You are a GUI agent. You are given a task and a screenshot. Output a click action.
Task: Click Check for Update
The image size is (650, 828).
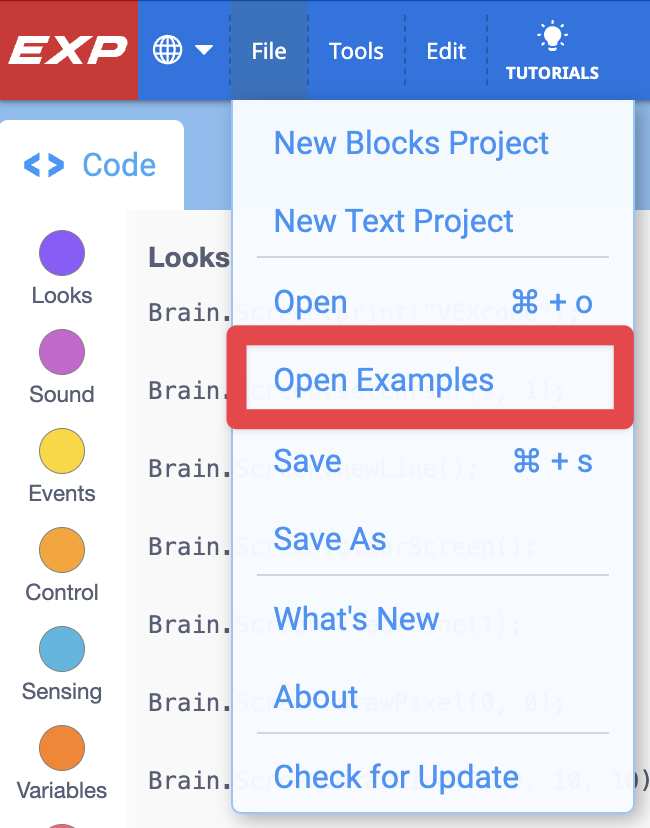(396, 777)
